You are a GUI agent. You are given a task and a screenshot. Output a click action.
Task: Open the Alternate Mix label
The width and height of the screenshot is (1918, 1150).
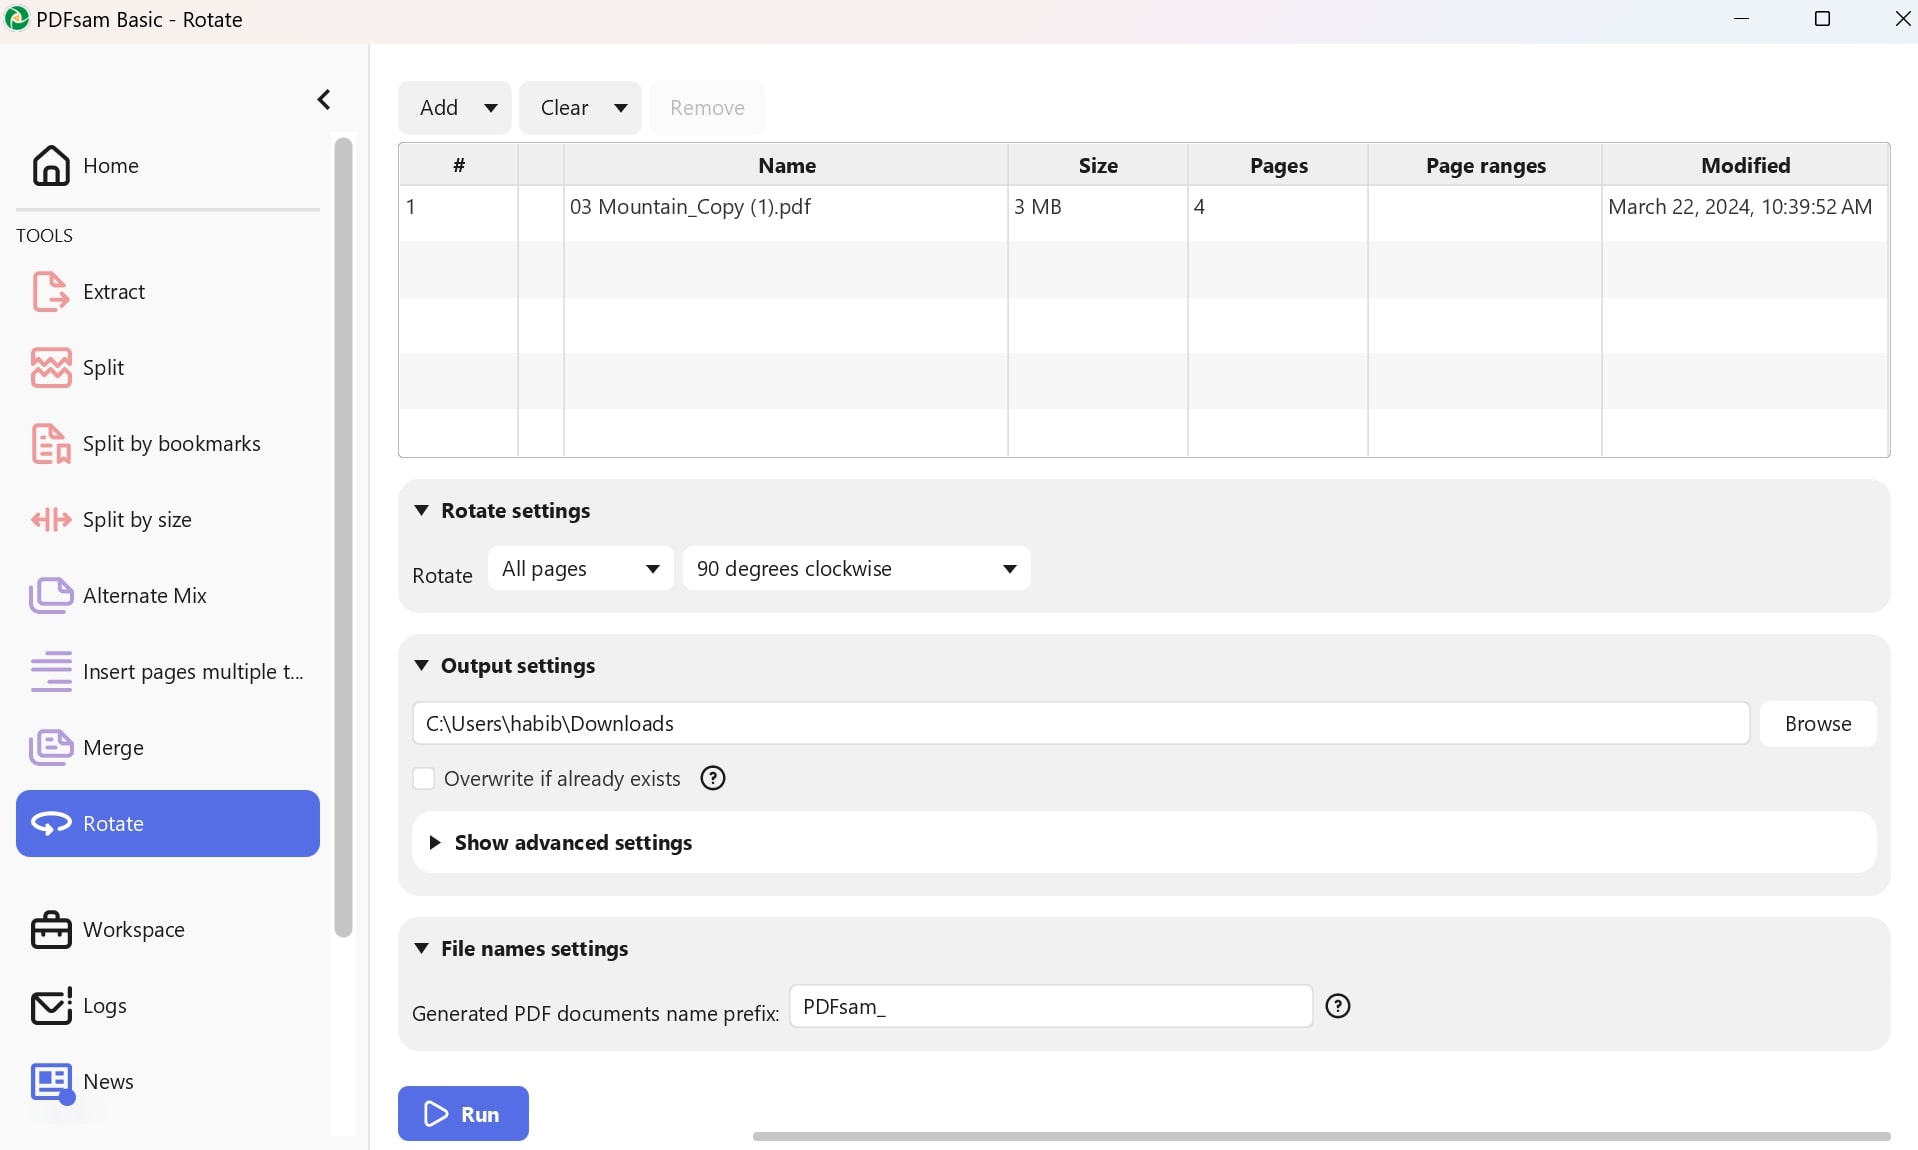(145, 596)
